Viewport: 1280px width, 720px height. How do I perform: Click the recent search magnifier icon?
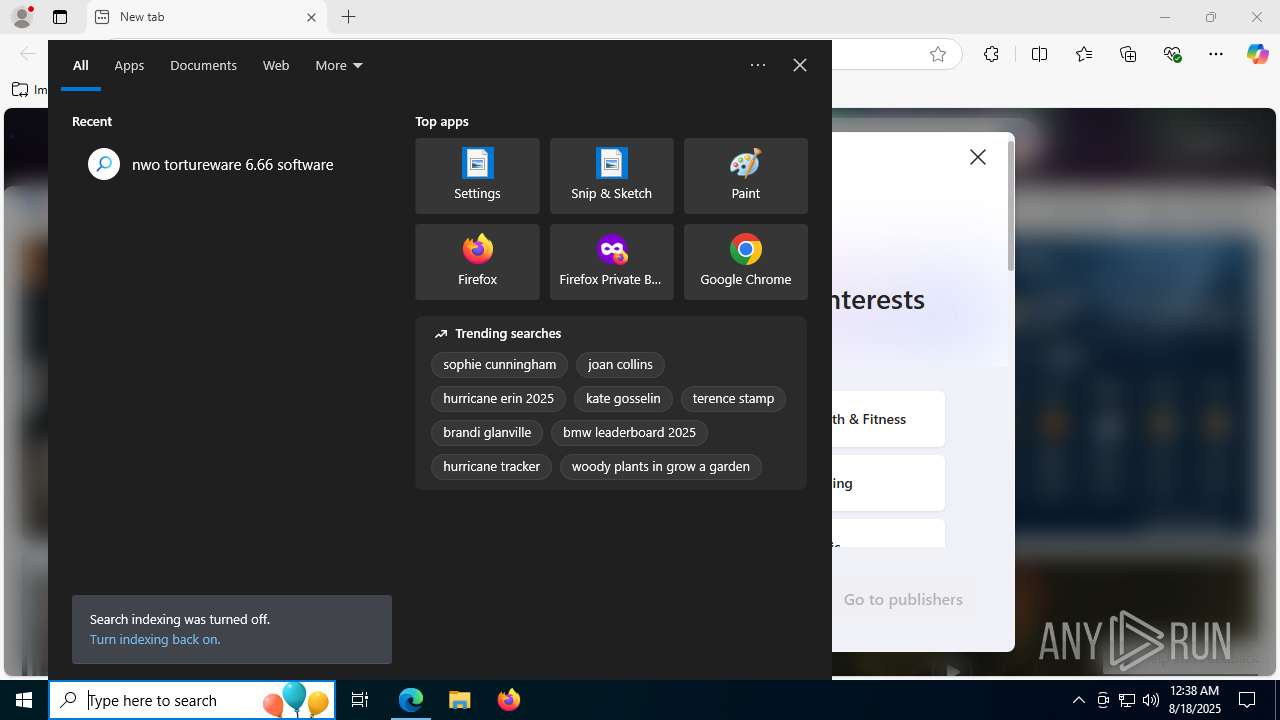tap(104, 164)
